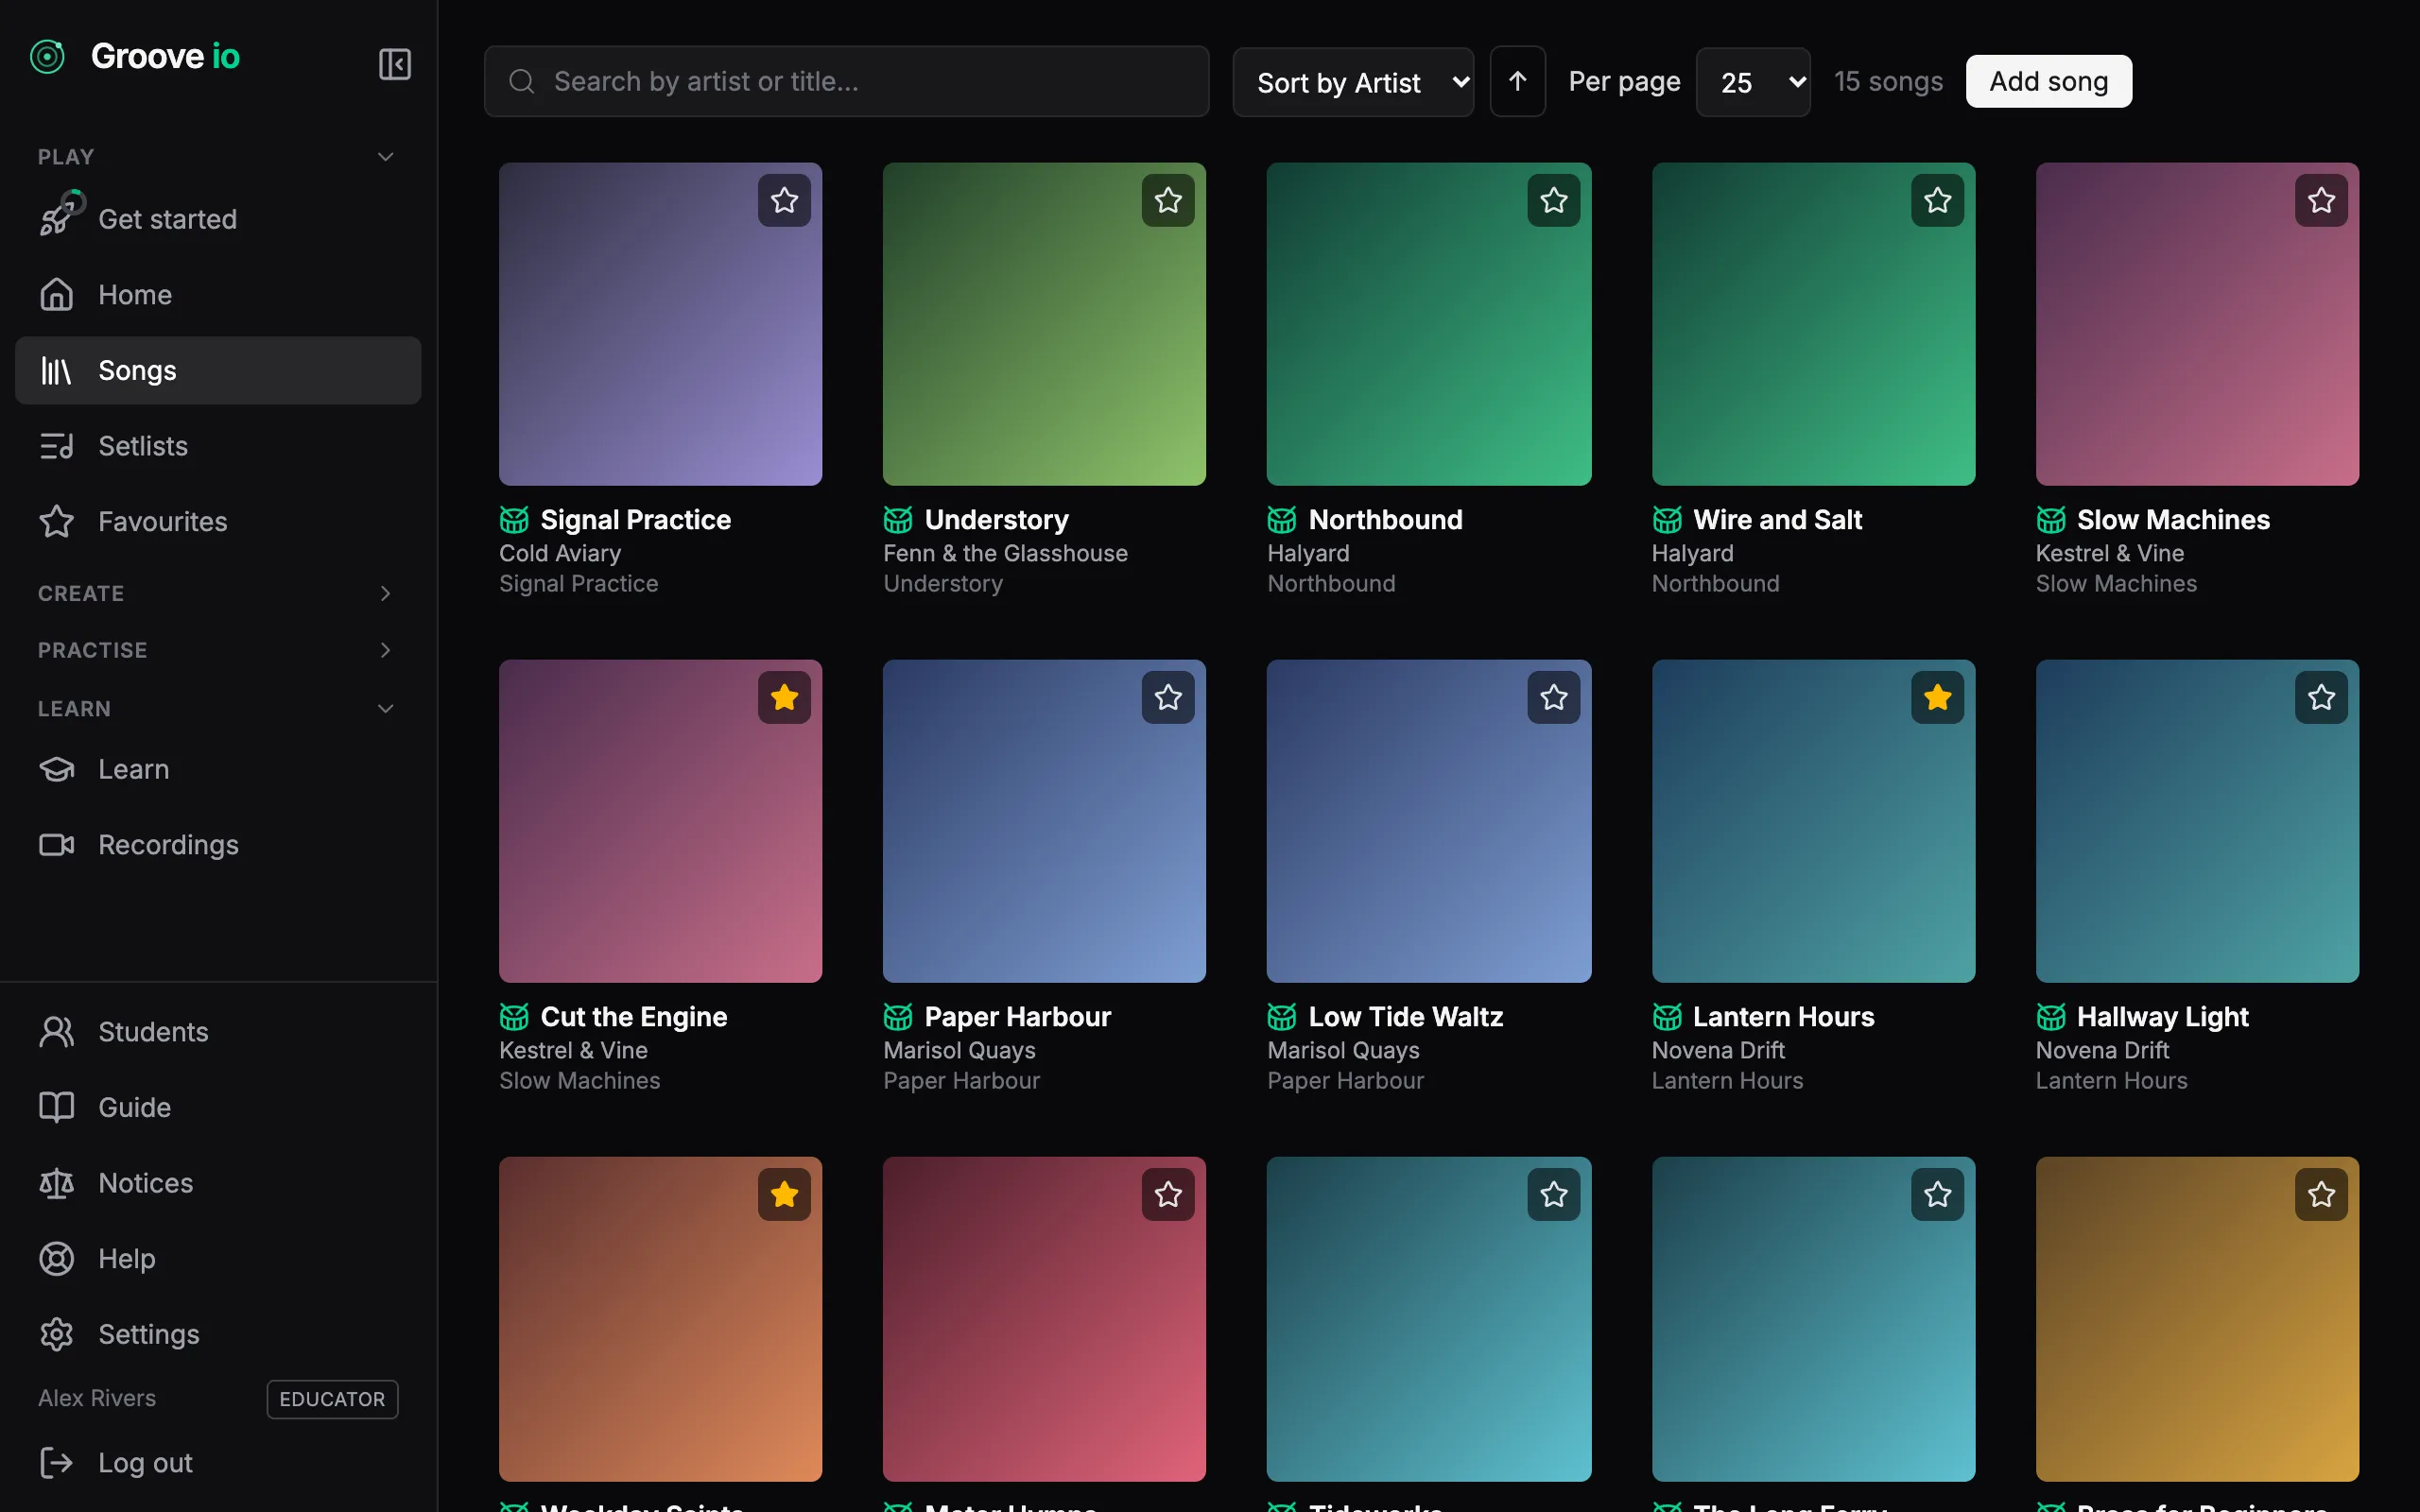Select Songs in sidebar
The width and height of the screenshot is (2420, 1512).
218,370
